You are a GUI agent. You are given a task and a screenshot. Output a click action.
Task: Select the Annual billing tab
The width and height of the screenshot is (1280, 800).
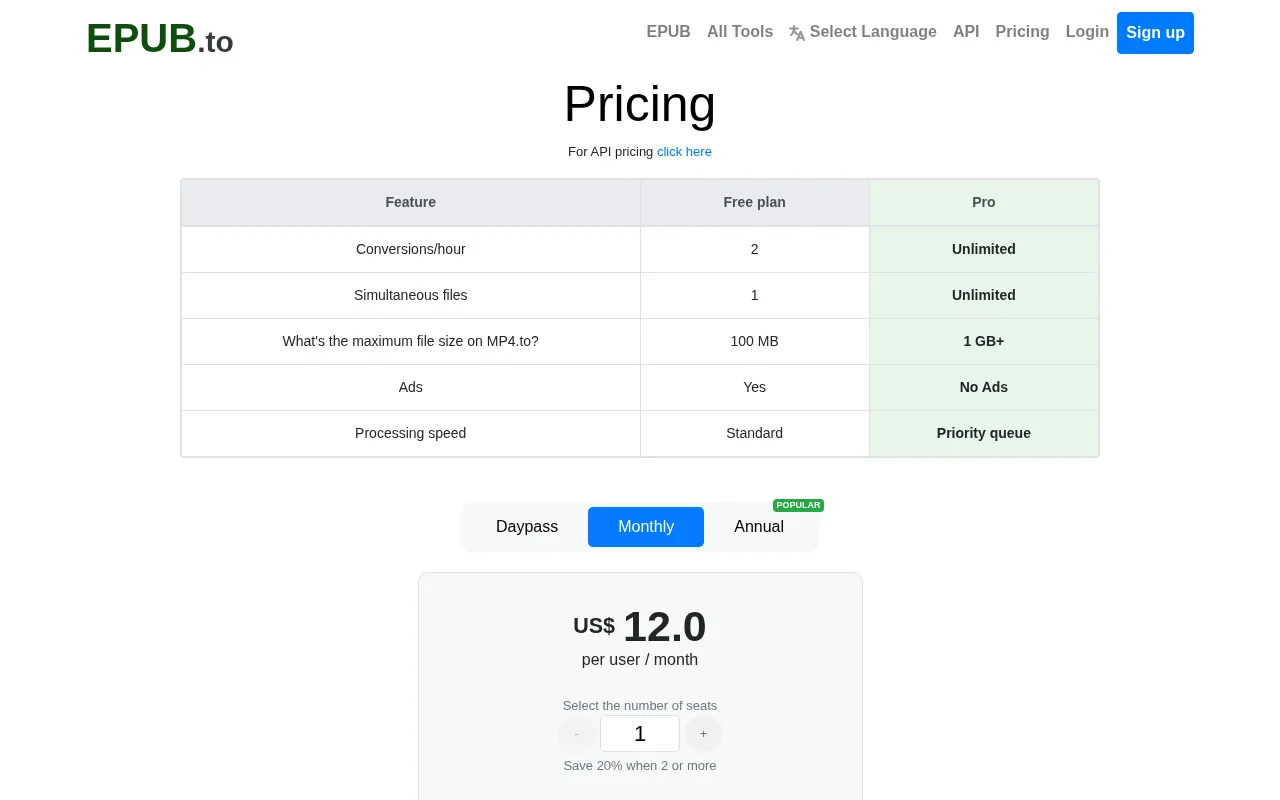[759, 527]
